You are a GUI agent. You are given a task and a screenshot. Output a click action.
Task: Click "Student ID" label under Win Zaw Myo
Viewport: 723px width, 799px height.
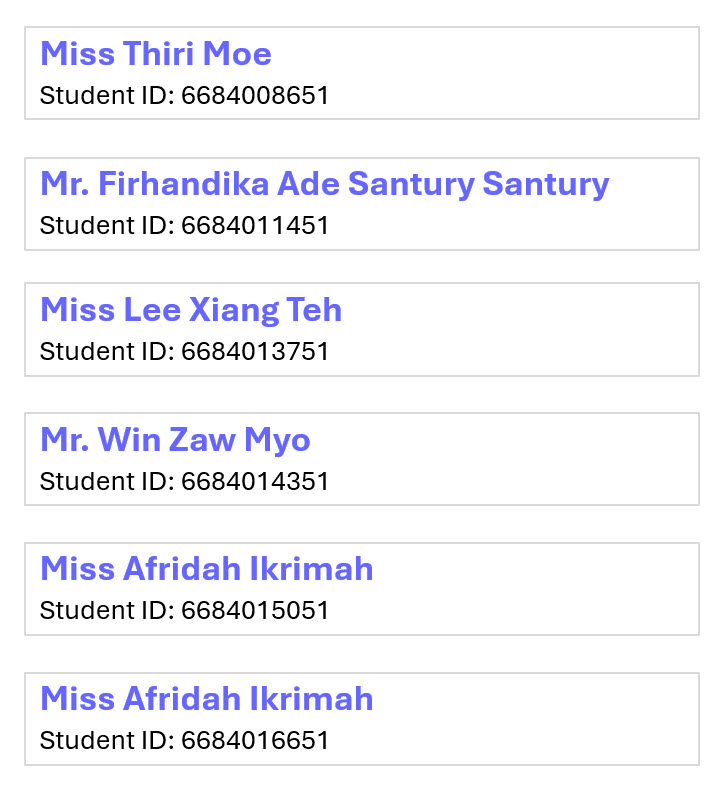coord(106,481)
